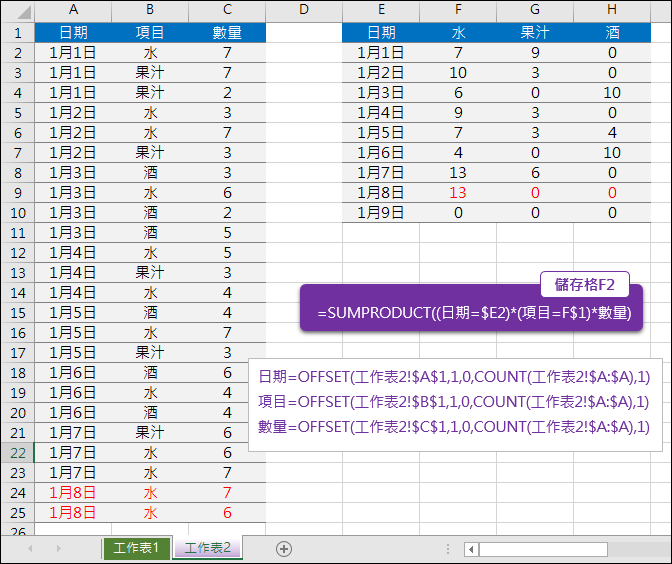Click the previous sheet navigation arrow
This screenshot has width=672, height=564.
30,548
